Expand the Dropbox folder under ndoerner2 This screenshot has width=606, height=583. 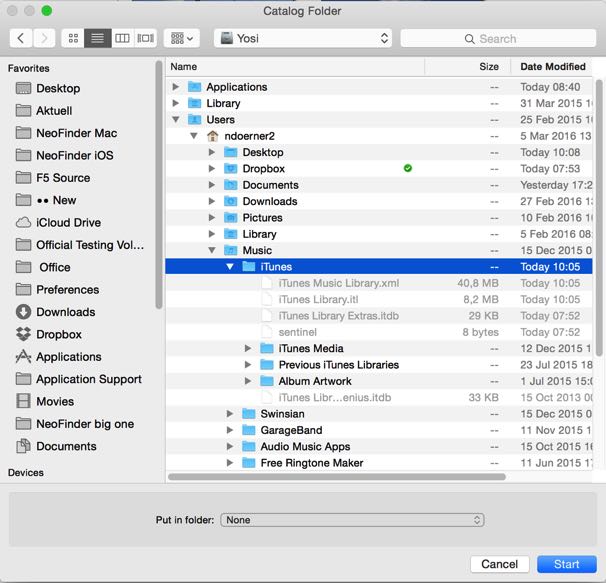(212, 169)
